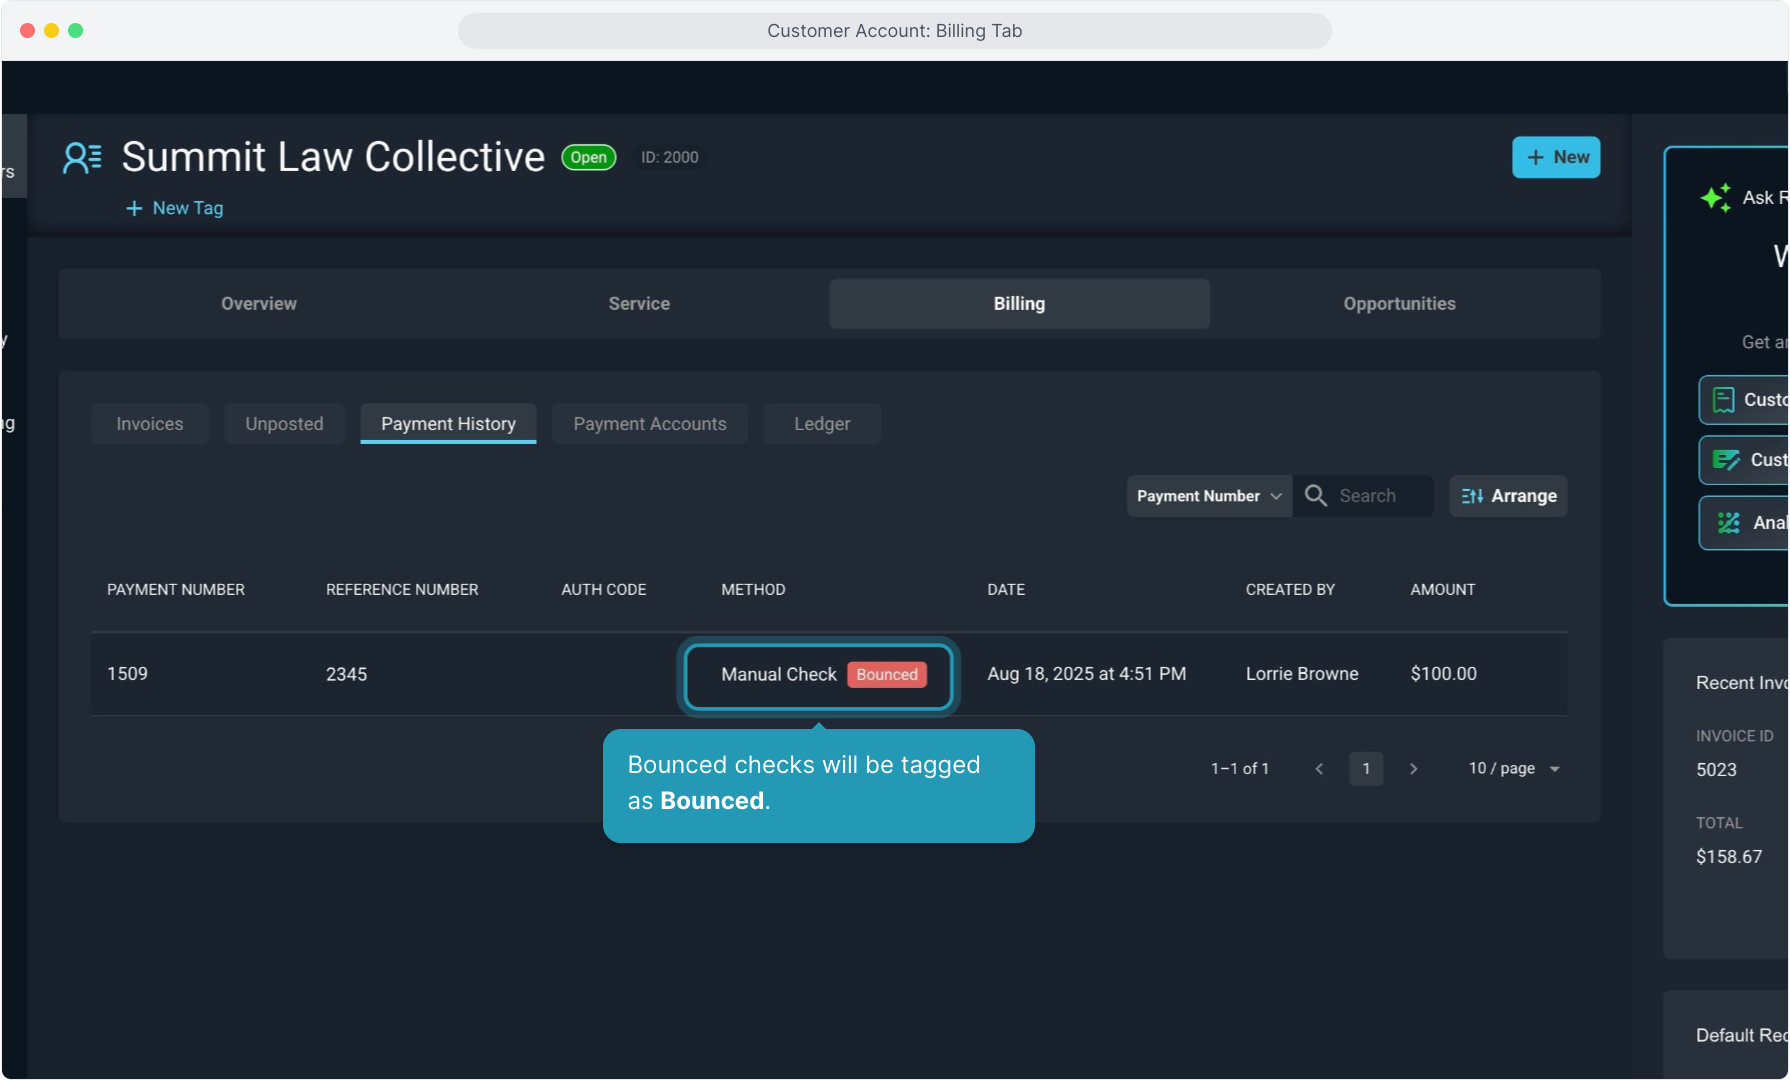Click the magnifier search icon
The image size is (1790, 1080).
click(1315, 496)
